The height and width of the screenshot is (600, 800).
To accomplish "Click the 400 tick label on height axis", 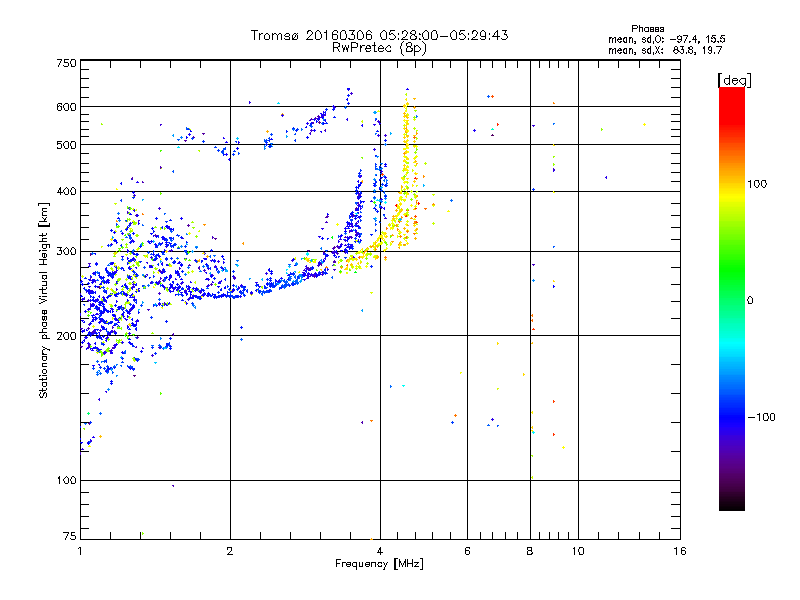I will click(x=66, y=191).
